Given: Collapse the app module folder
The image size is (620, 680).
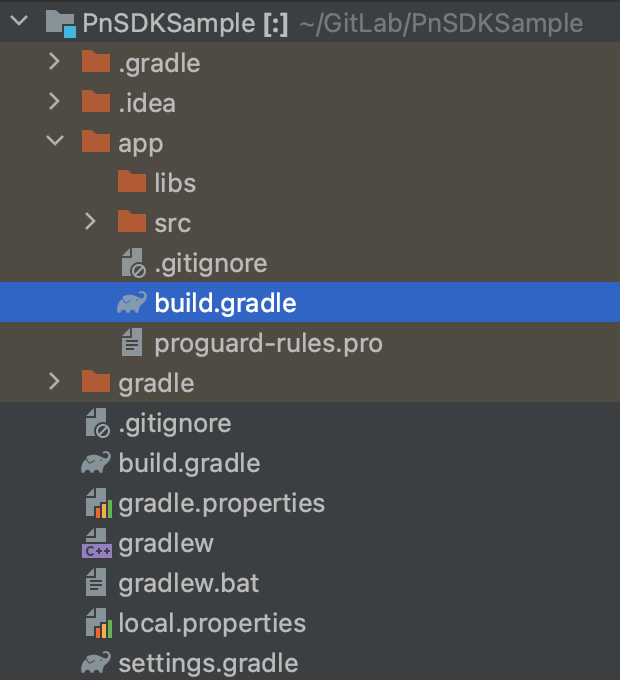Looking at the screenshot, I should [55, 142].
